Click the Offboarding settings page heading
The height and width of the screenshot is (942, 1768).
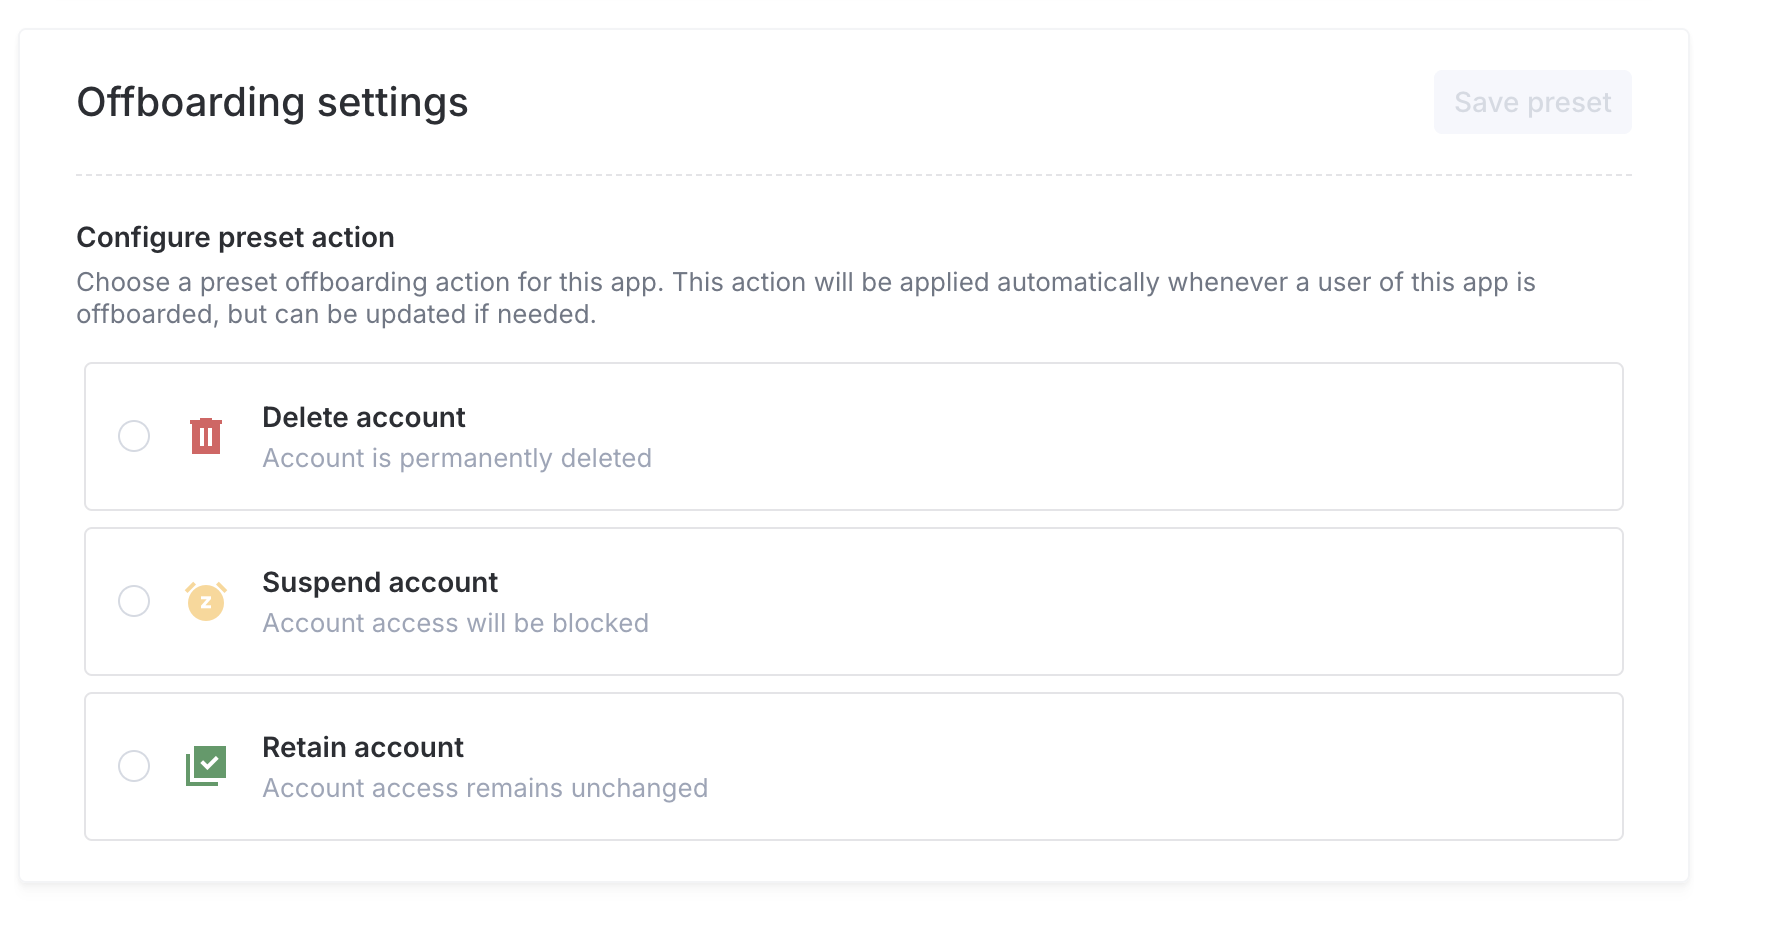(272, 102)
